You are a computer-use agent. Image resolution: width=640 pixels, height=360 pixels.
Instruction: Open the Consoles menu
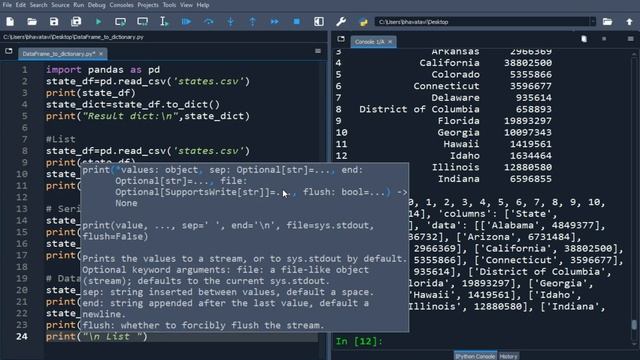pos(121,5)
